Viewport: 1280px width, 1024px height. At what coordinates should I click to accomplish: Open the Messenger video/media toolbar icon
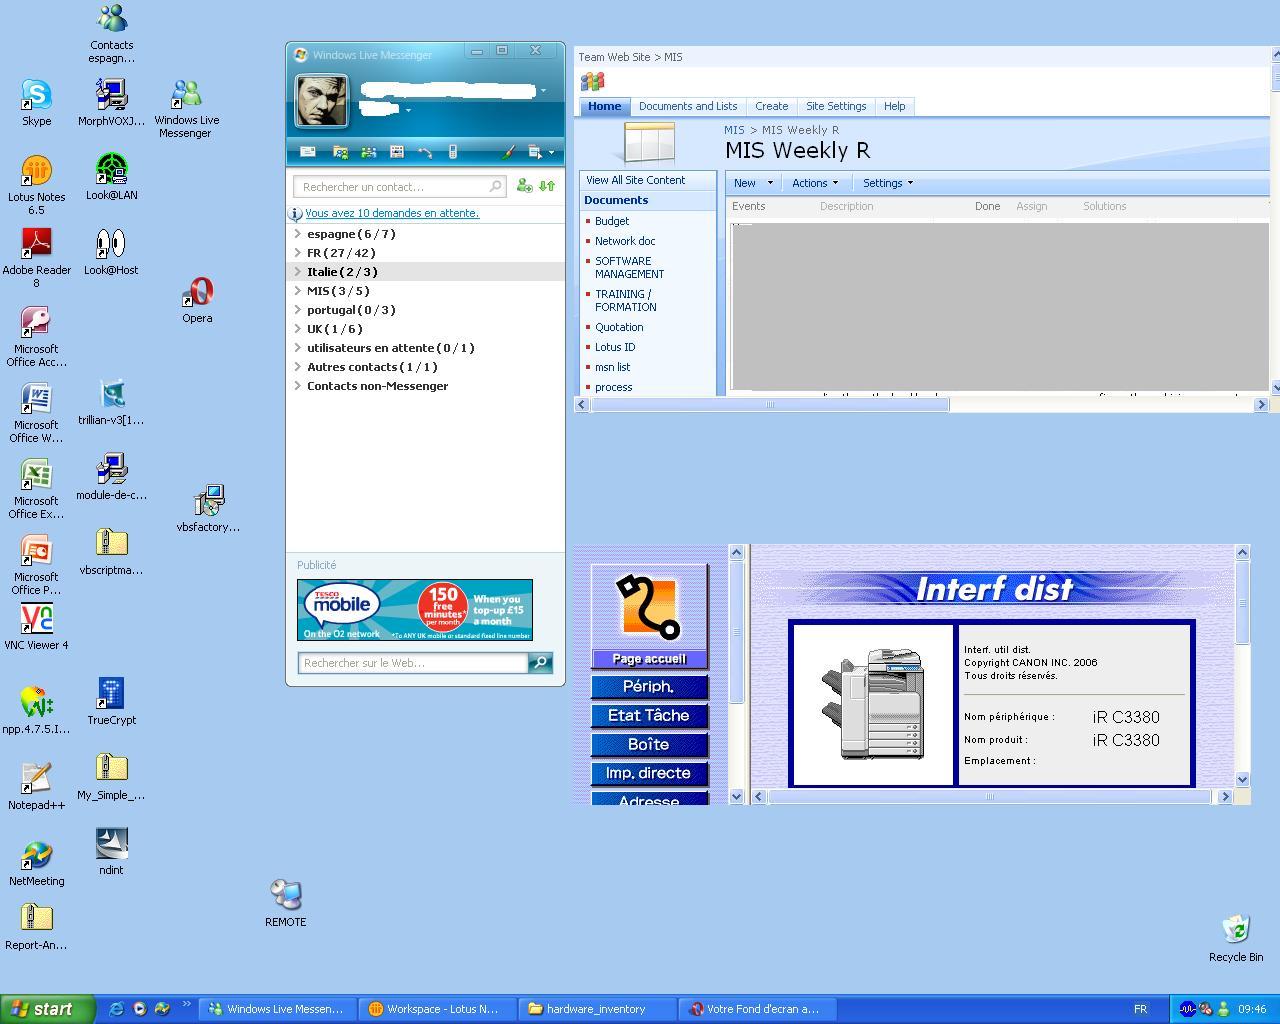point(397,152)
